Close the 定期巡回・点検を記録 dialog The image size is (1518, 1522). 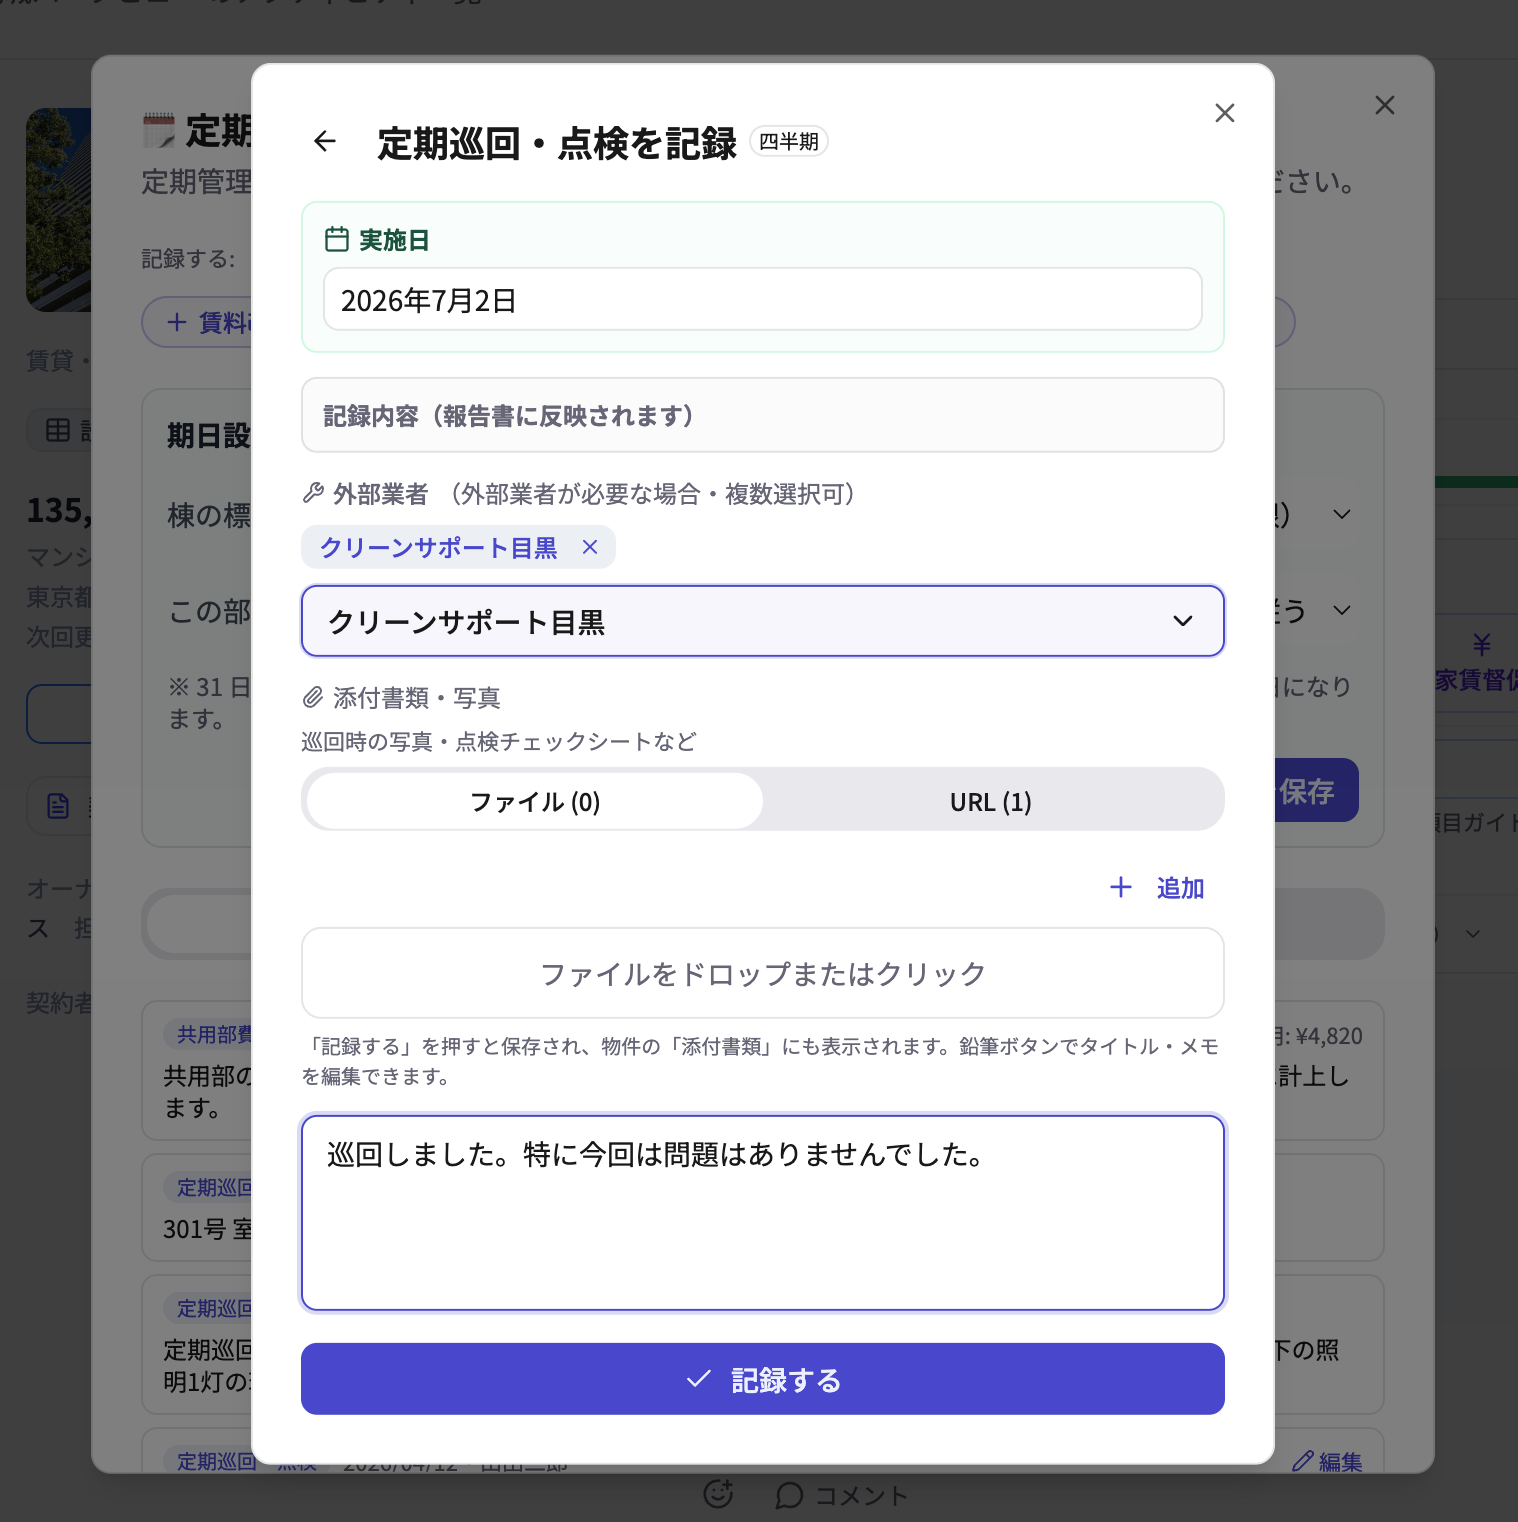point(1224,113)
